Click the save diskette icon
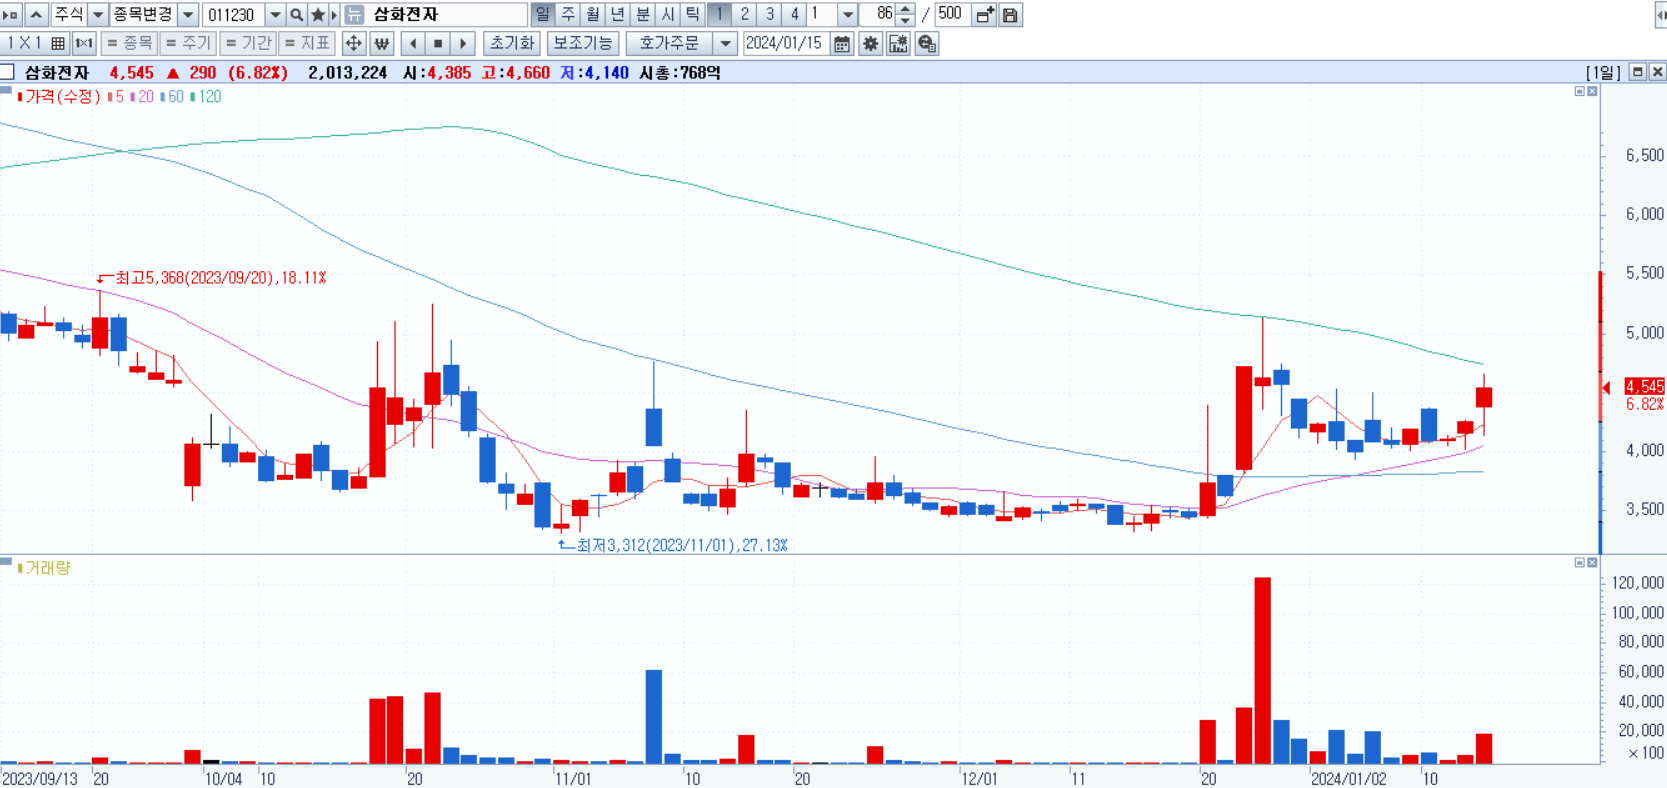Viewport: 1667px width, 788px height. (1010, 15)
